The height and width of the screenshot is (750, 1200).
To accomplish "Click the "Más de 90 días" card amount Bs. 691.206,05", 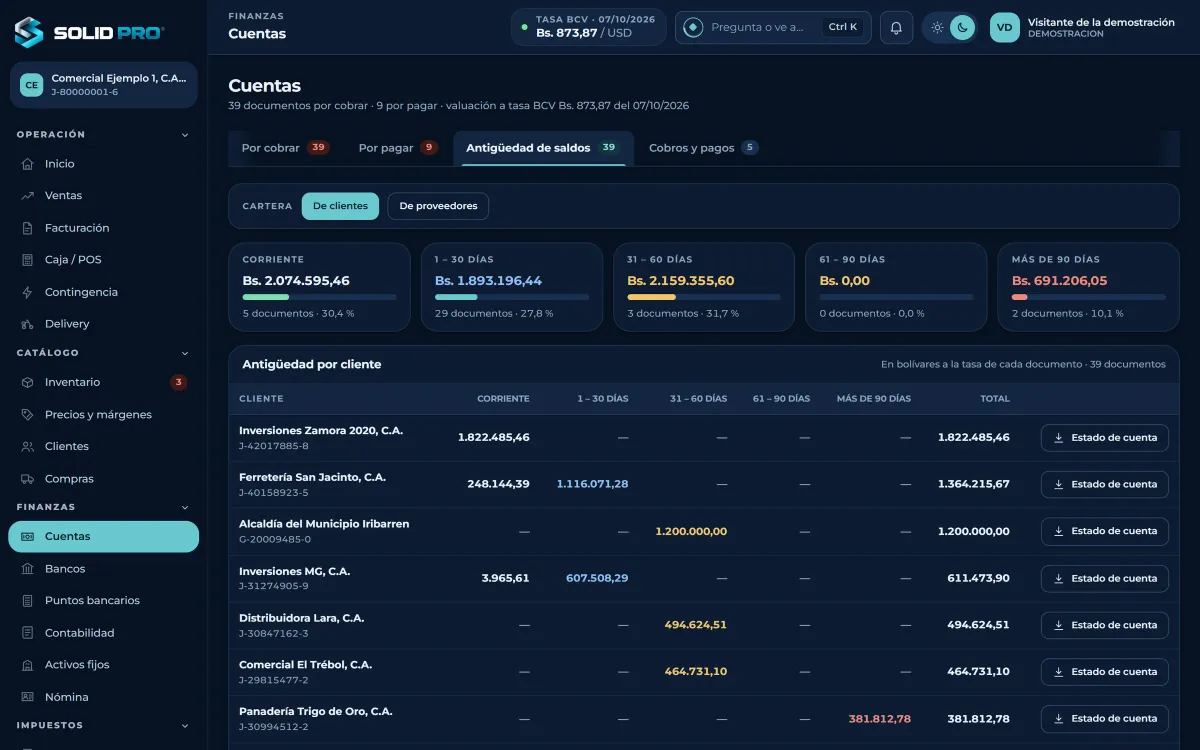I will [x=1060, y=281].
